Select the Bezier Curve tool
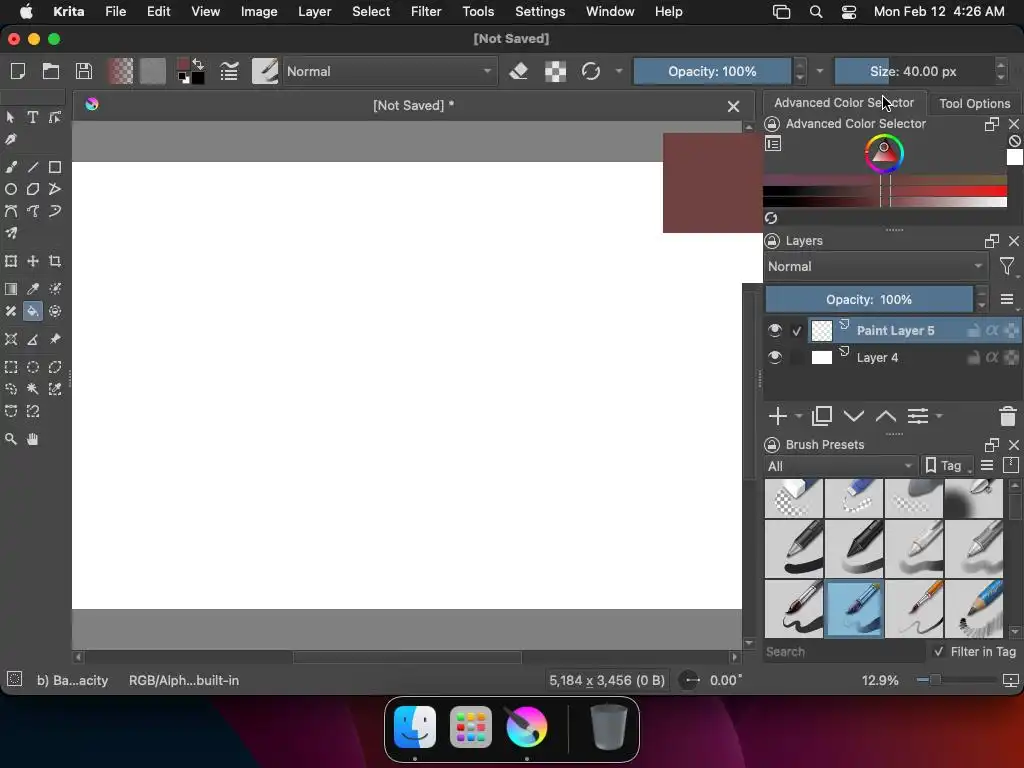The image size is (1024, 768). coord(11,211)
